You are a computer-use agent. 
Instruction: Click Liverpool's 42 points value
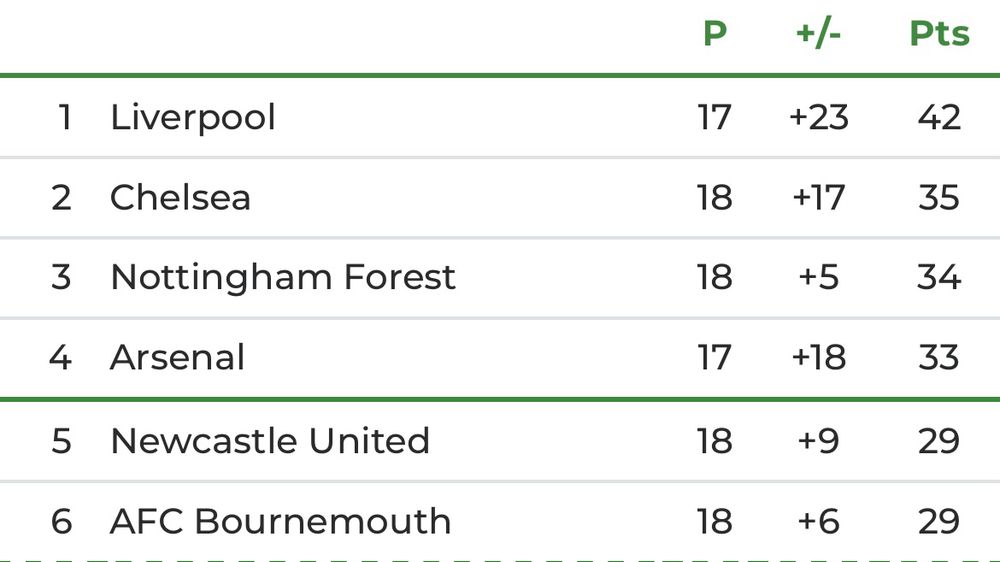(x=939, y=117)
